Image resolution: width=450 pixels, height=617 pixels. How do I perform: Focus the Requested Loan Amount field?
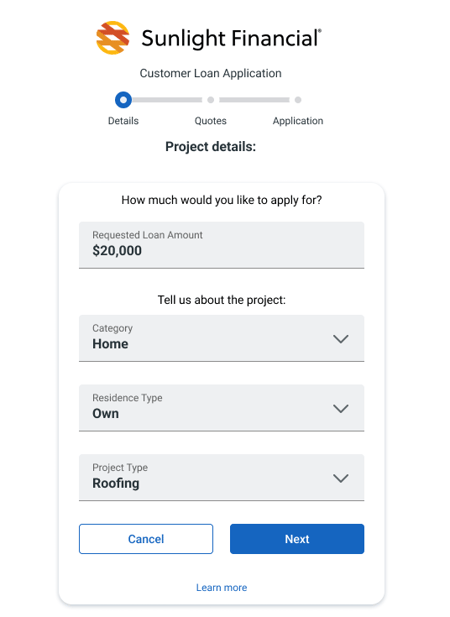point(221,245)
